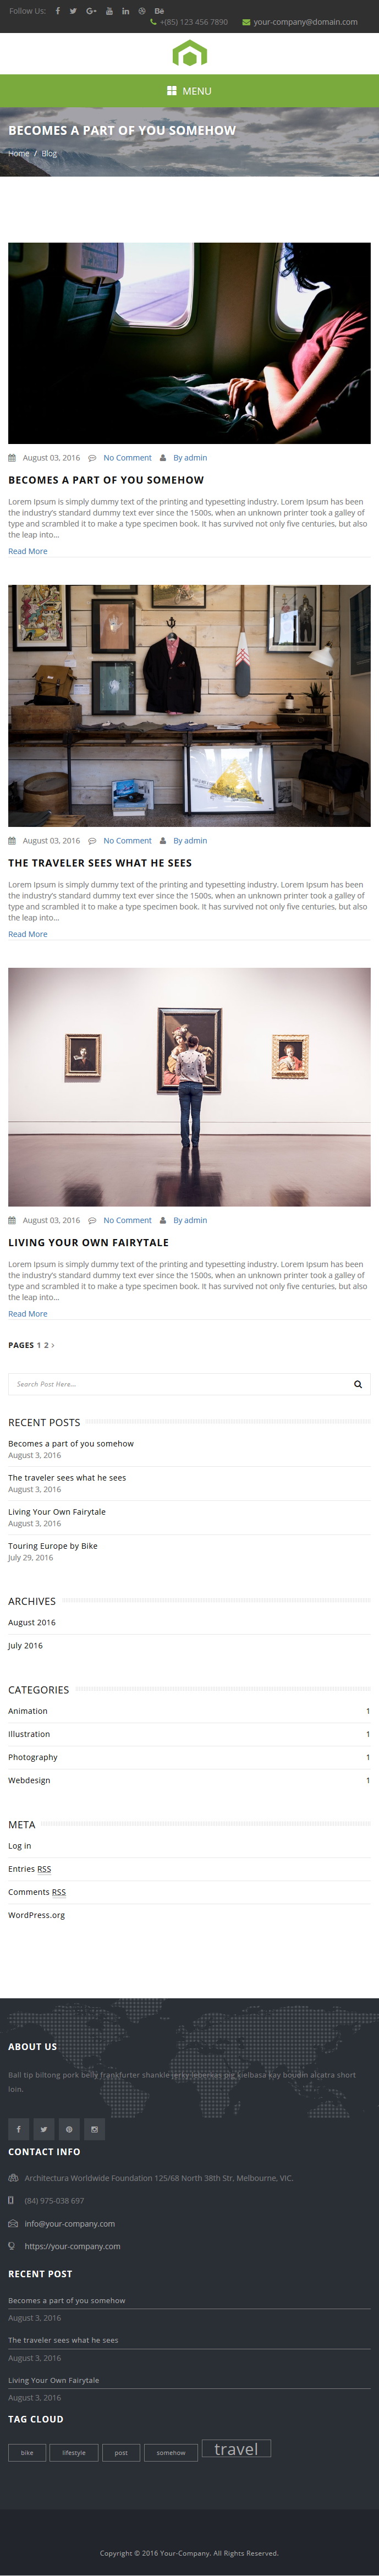Expand the green MENU bar
This screenshot has width=379, height=2576.
[x=190, y=91]
